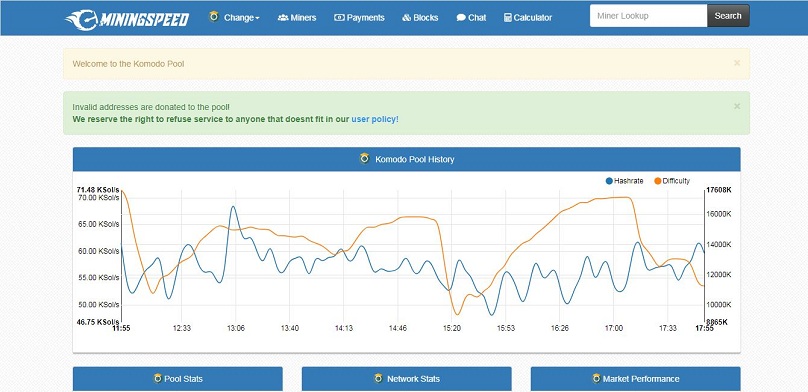This screenshot has width=808, height=392.
Task: Go to the Payments menu item
Action: 359,18
